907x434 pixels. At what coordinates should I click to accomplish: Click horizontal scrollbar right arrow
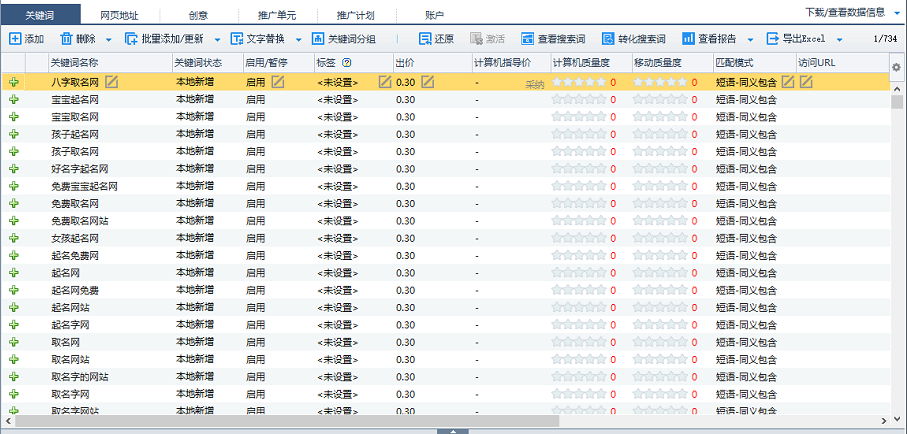[x=883, y=420]
